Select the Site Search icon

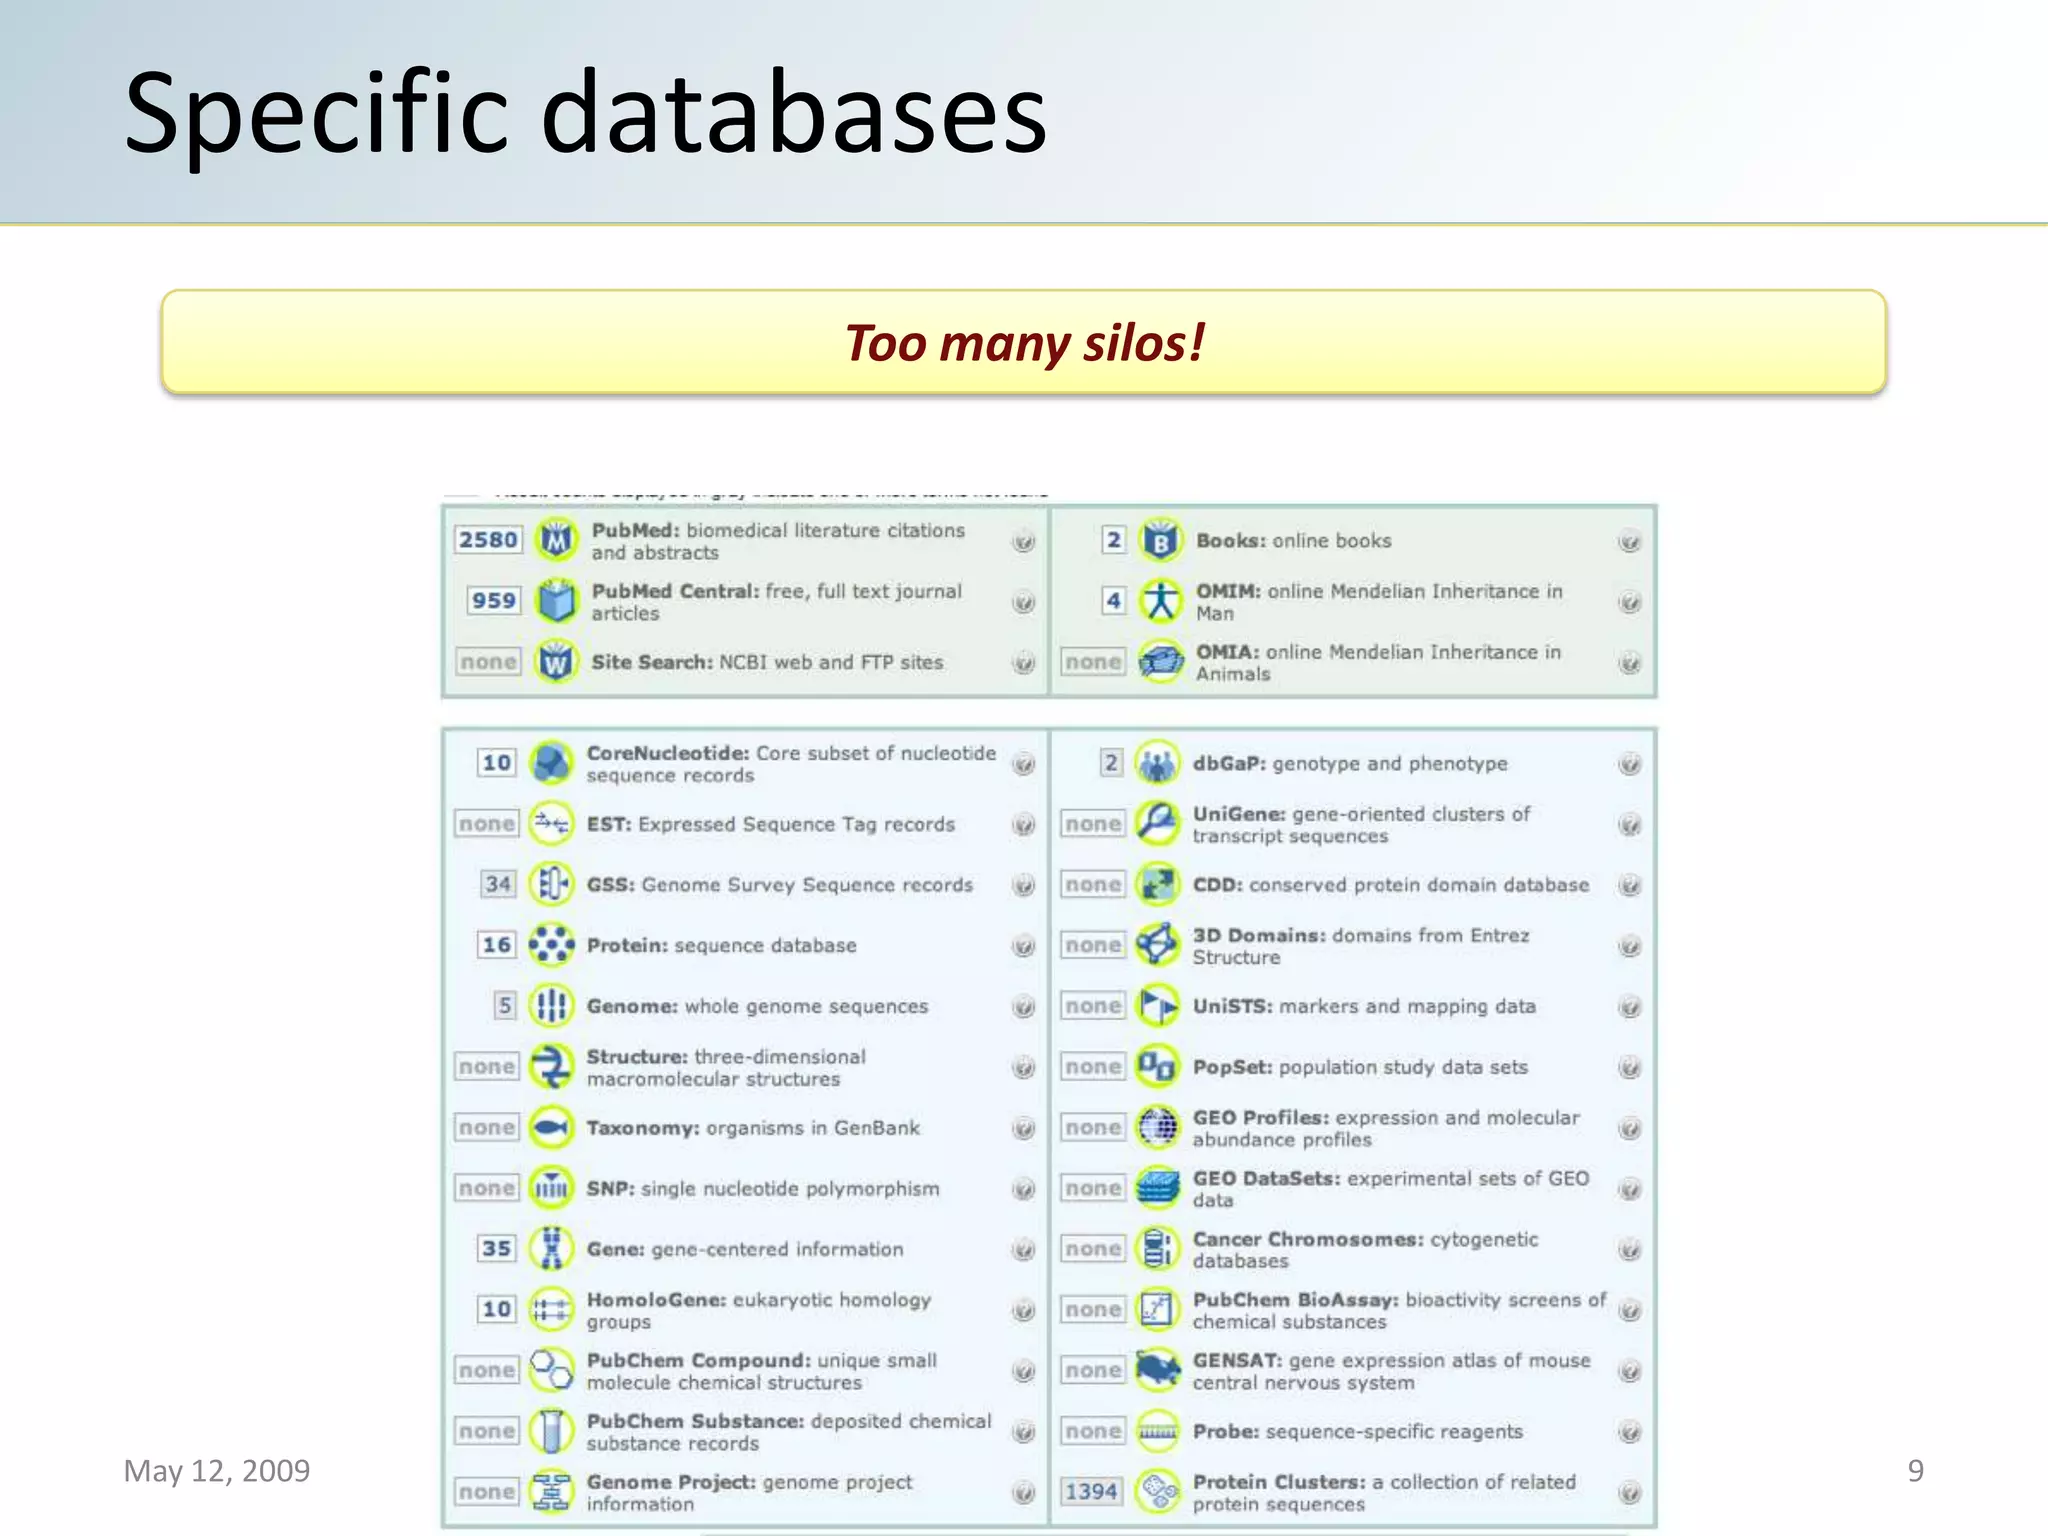556,662
